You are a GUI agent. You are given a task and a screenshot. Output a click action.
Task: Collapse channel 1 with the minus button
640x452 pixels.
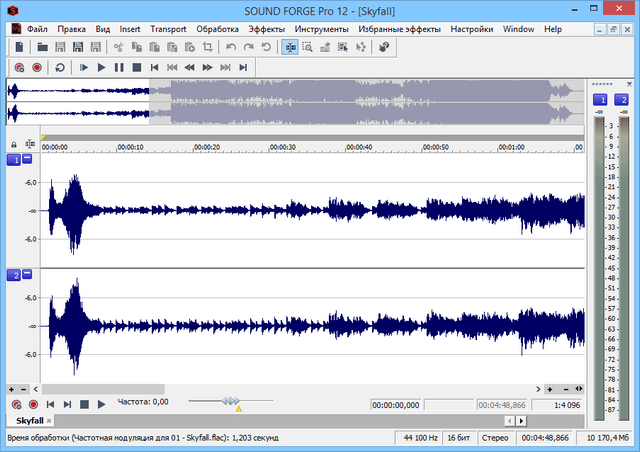click(27, 160)
